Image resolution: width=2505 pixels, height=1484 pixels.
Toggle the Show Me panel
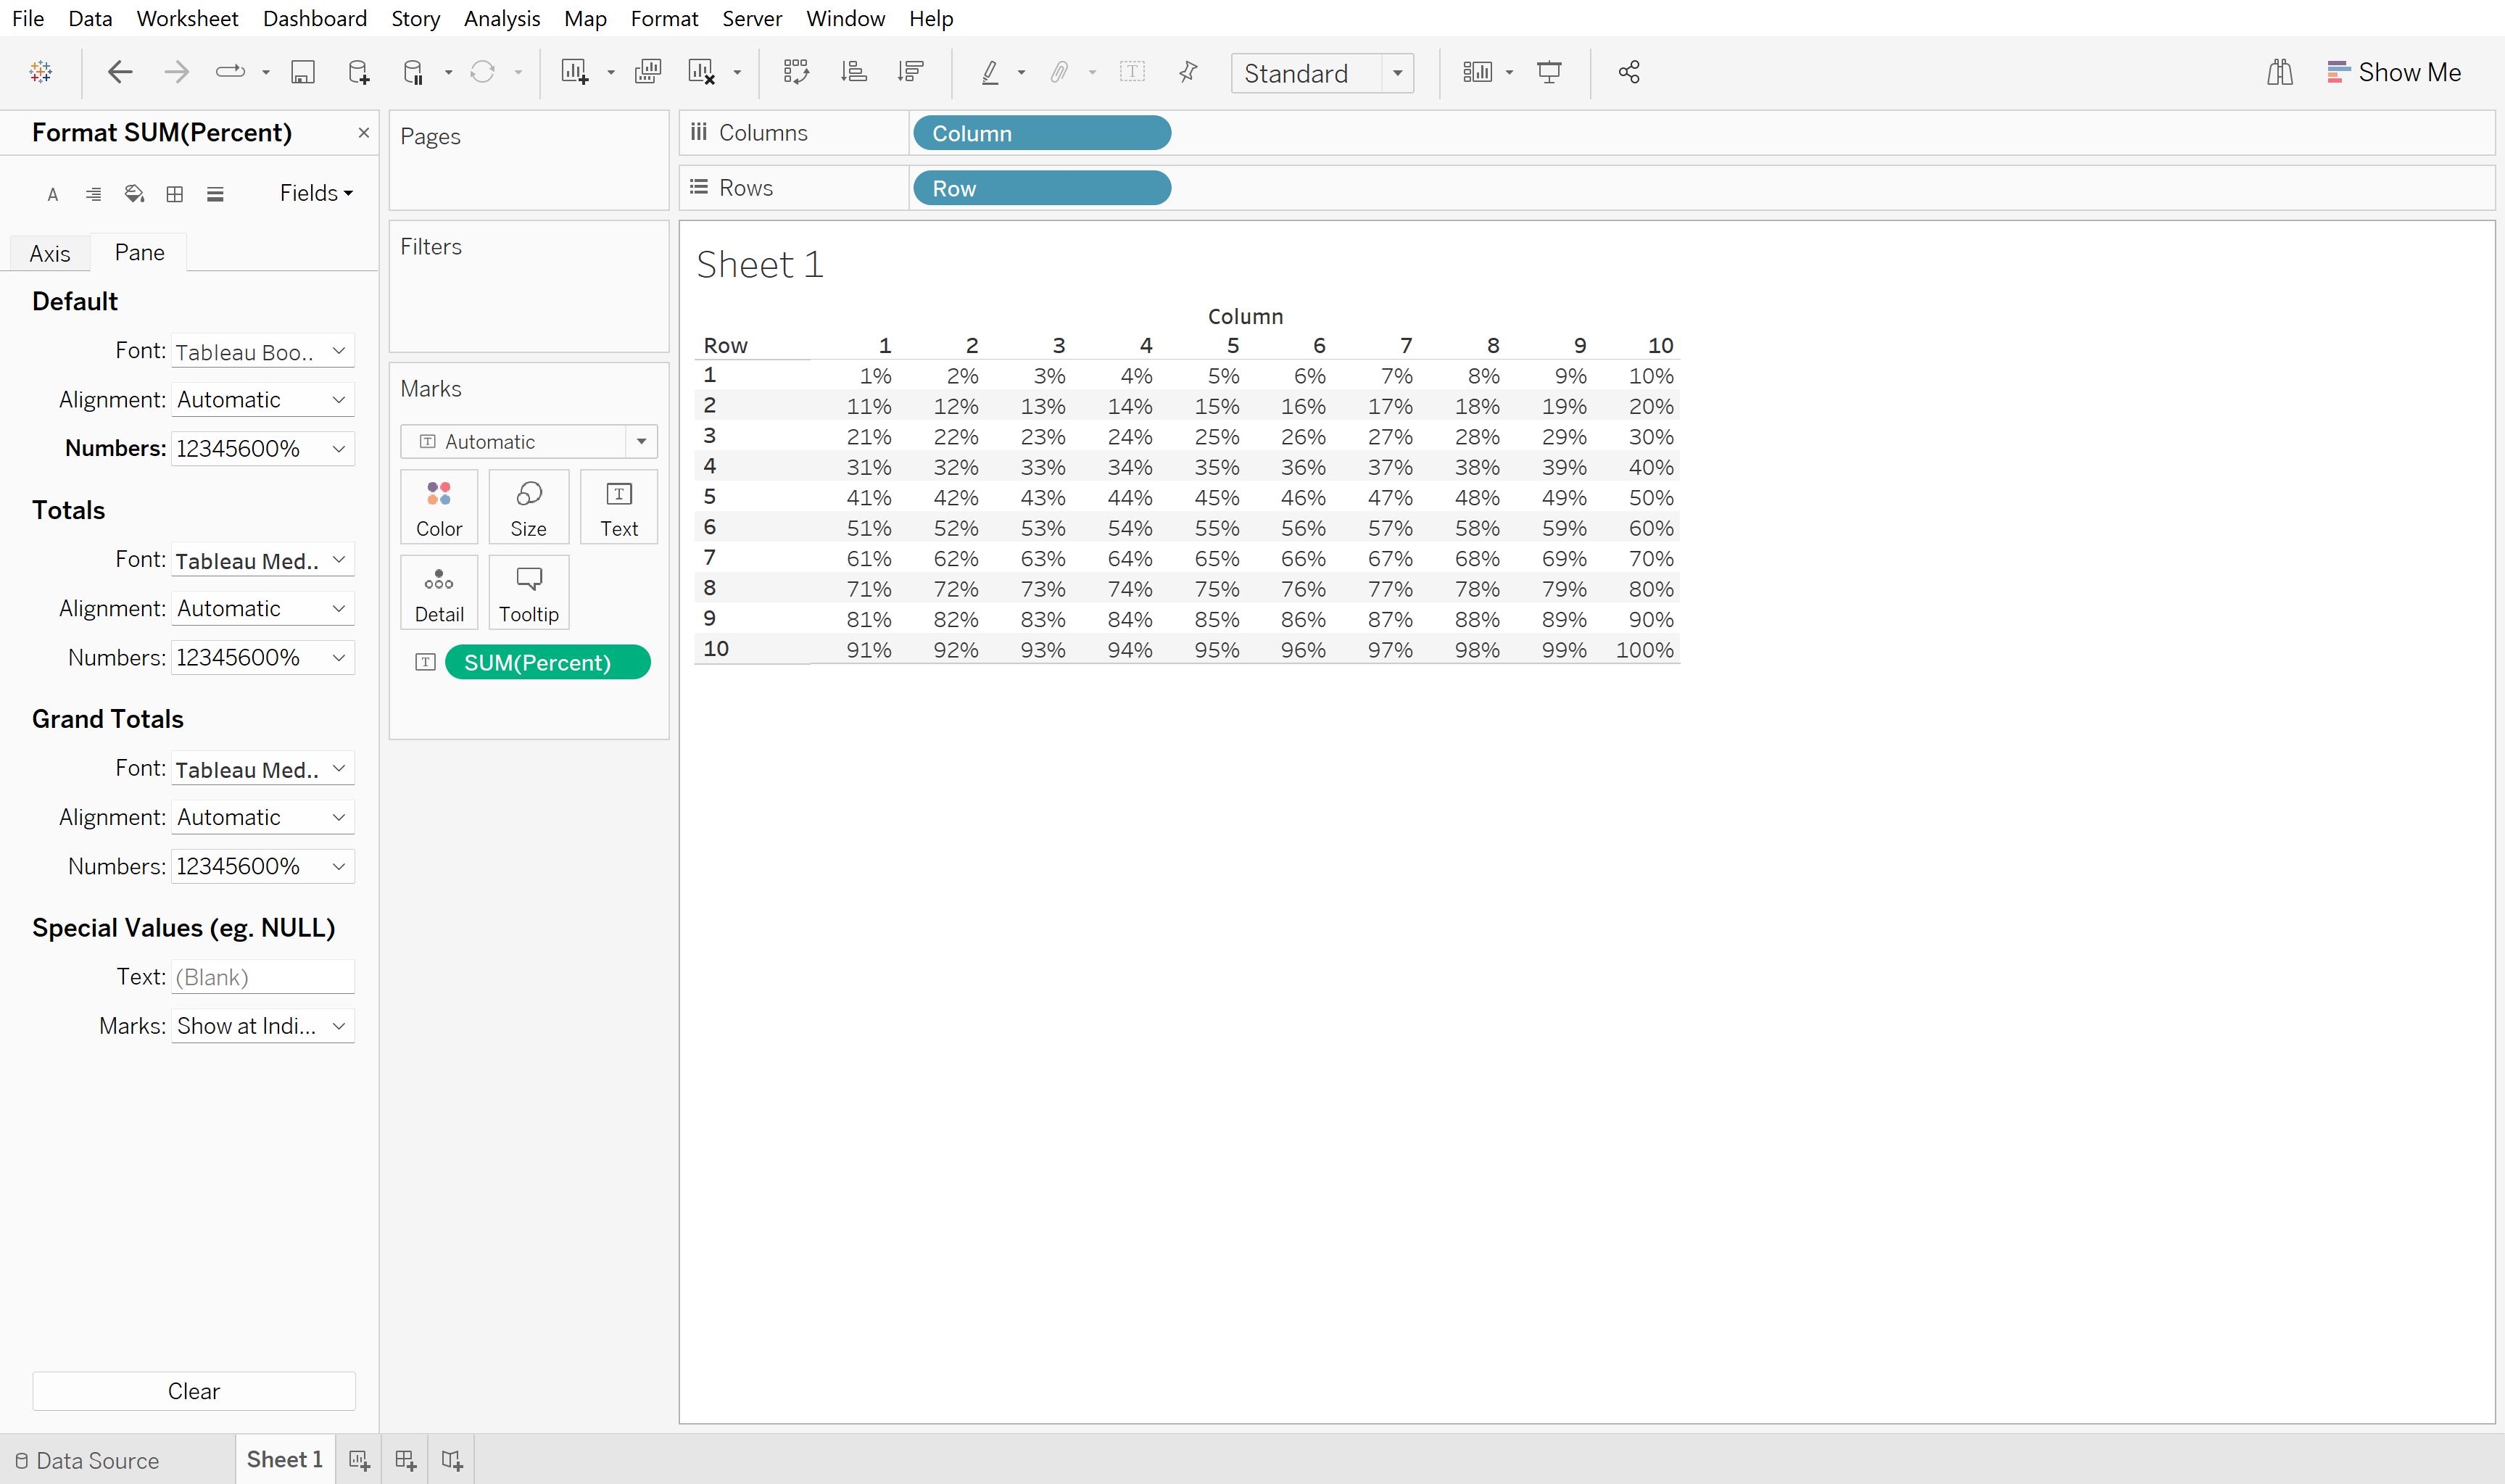click(2395, 72)
